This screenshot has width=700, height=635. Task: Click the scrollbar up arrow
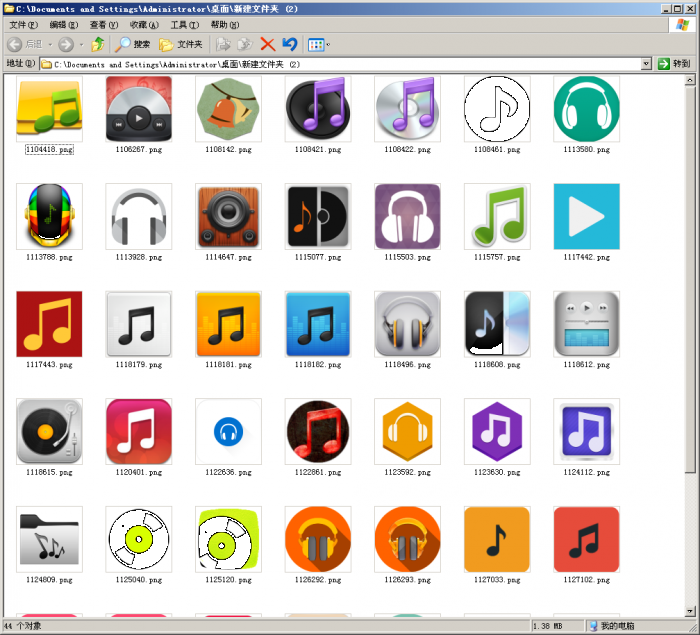[690, 80]
